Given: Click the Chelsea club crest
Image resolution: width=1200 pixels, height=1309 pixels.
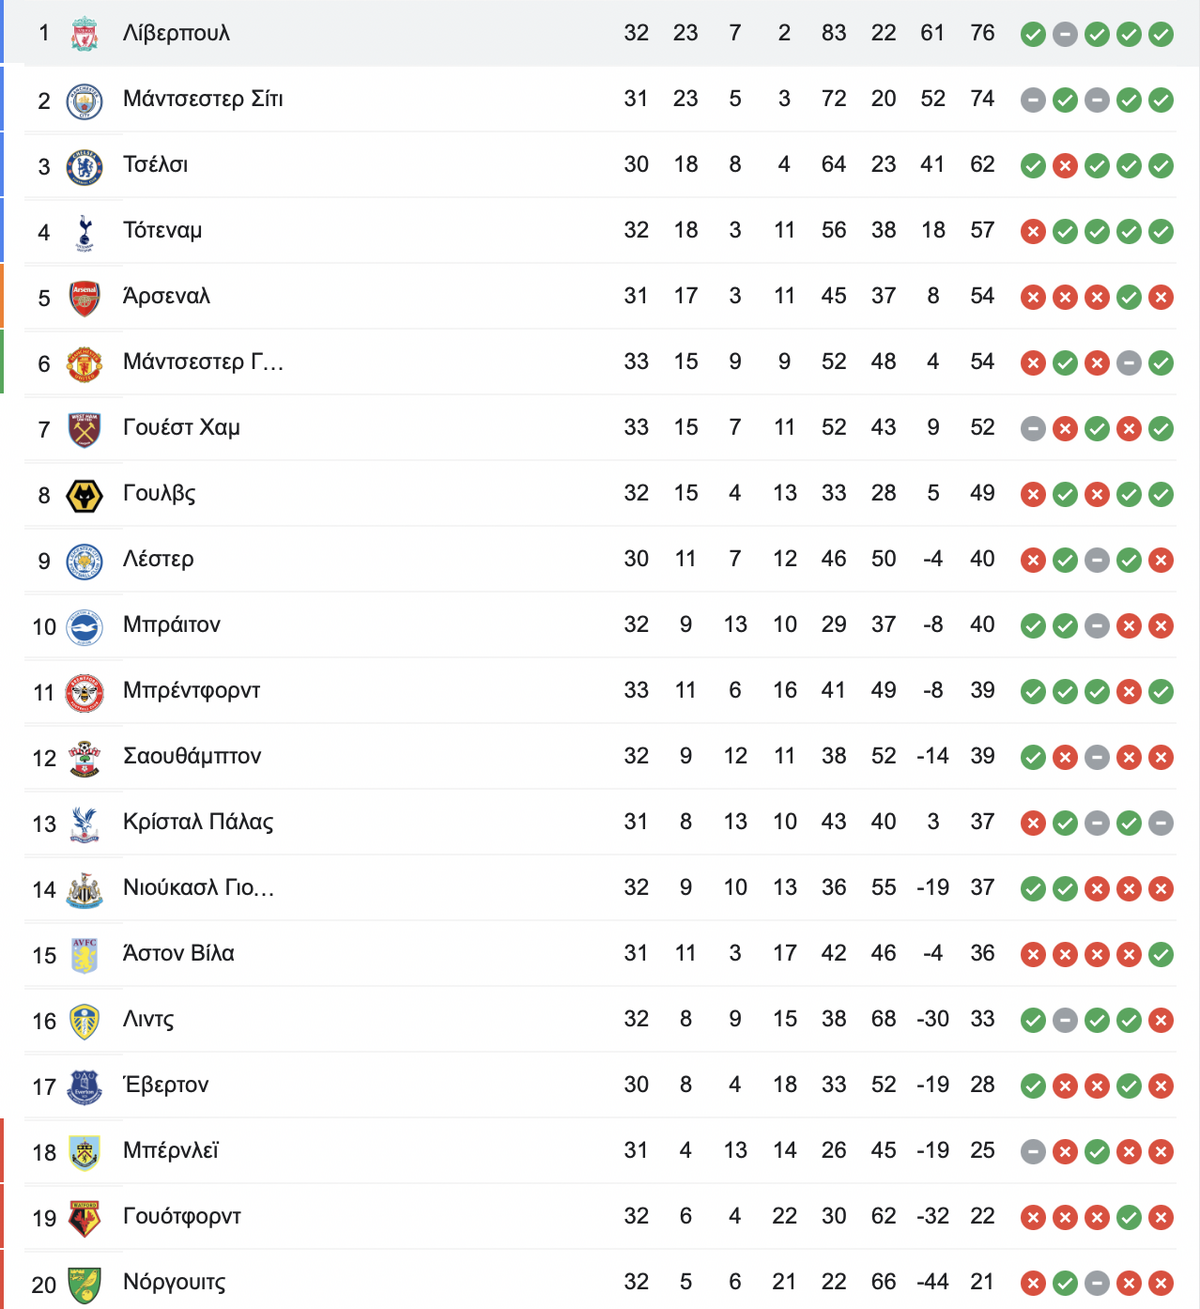Looking at the screenshot, I should coord(85,166).
